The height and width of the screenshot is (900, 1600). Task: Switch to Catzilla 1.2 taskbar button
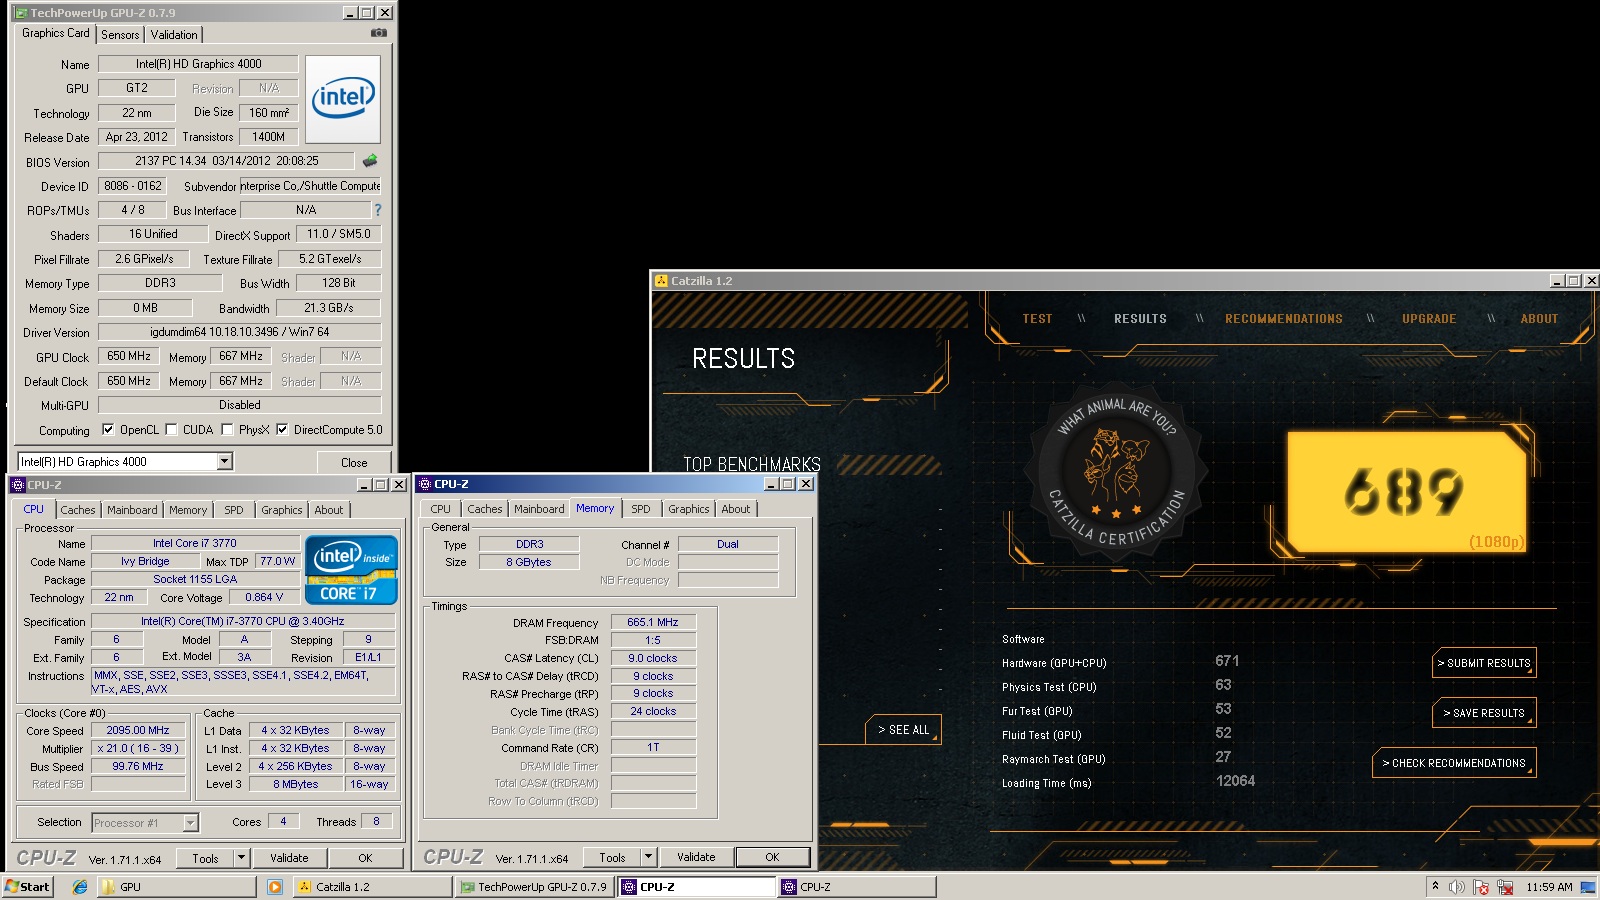click(372, 887)
